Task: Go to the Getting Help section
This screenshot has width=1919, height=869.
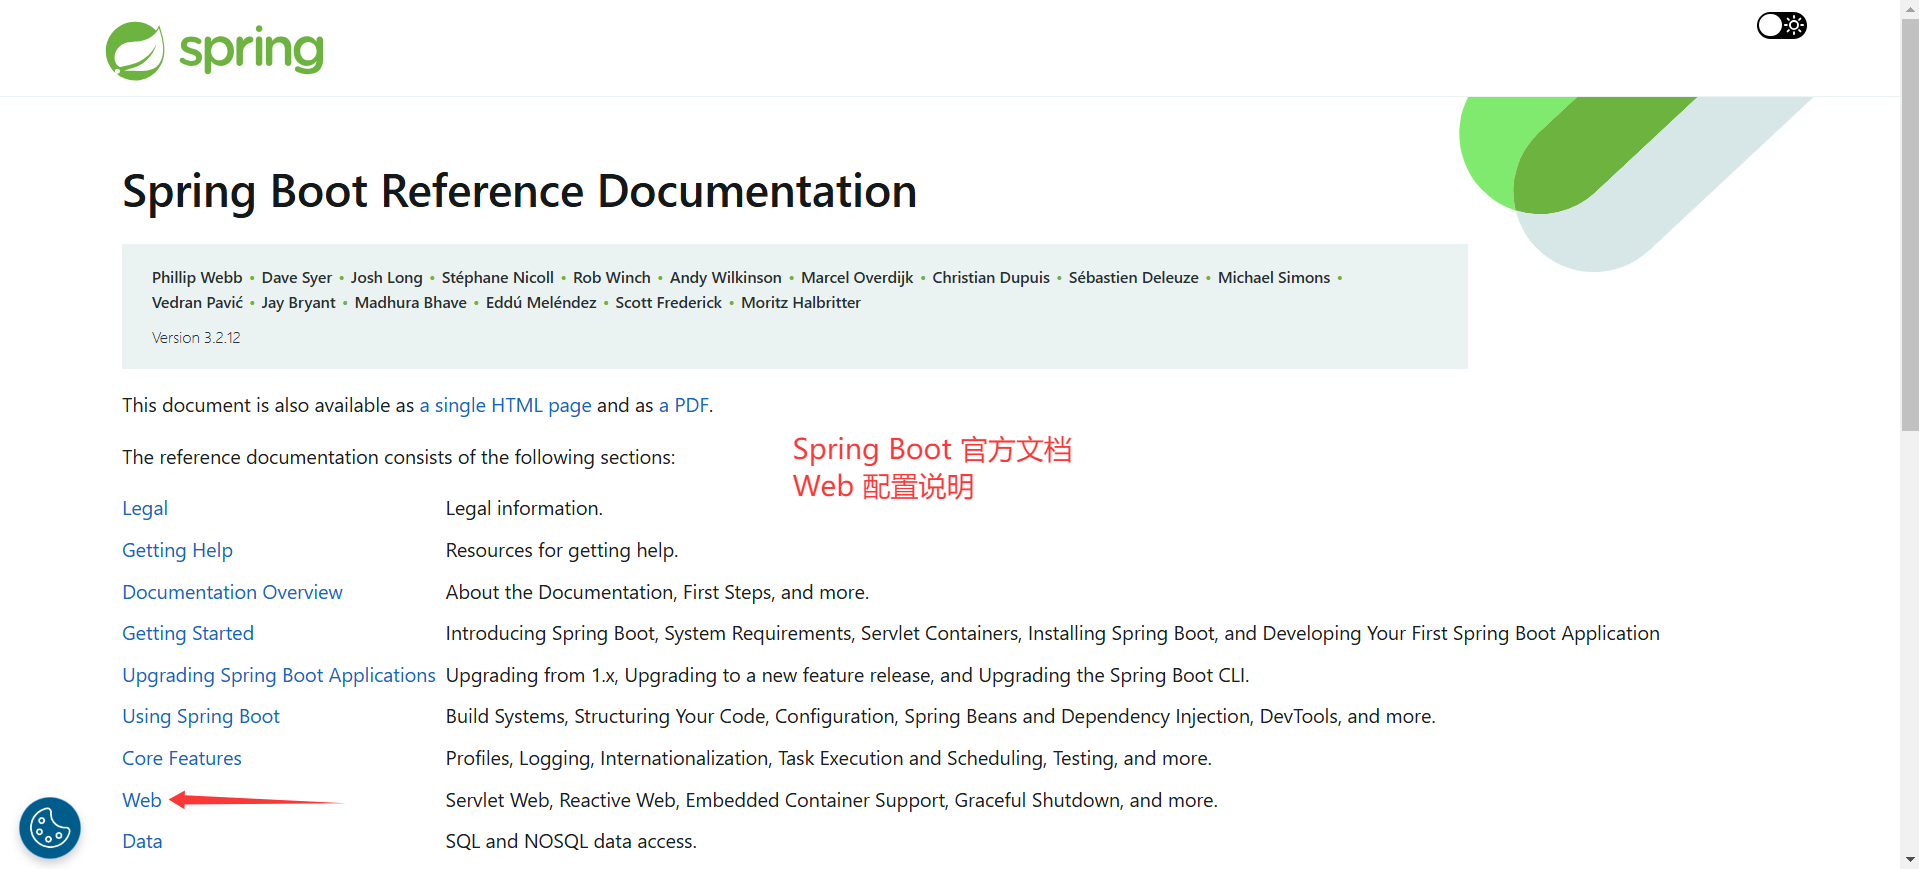Action: [177, 550]
